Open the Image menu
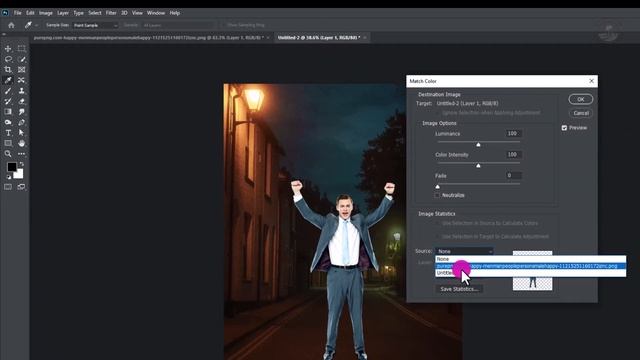Viewport: 640px width, 360px height. click(x=46, y=13)
